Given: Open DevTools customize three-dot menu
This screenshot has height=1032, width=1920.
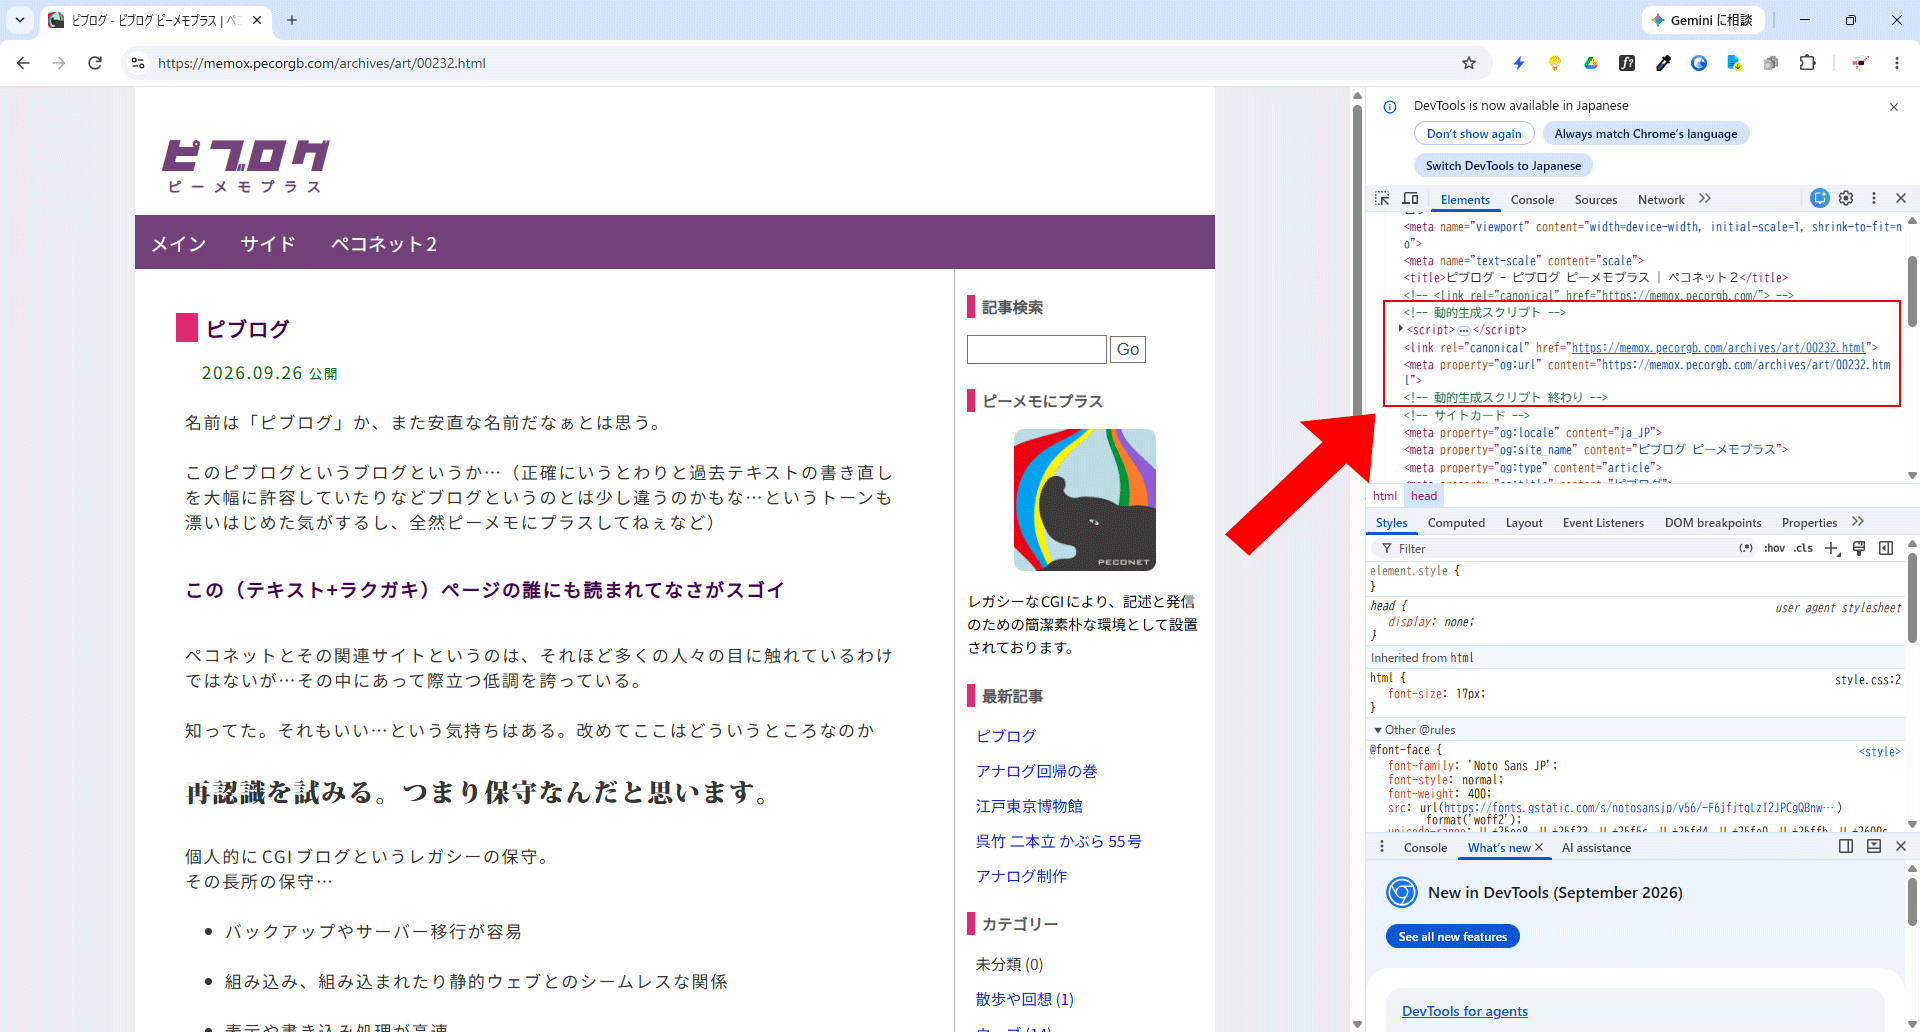Looking at the screenshot, I should tap(1874, 198).
